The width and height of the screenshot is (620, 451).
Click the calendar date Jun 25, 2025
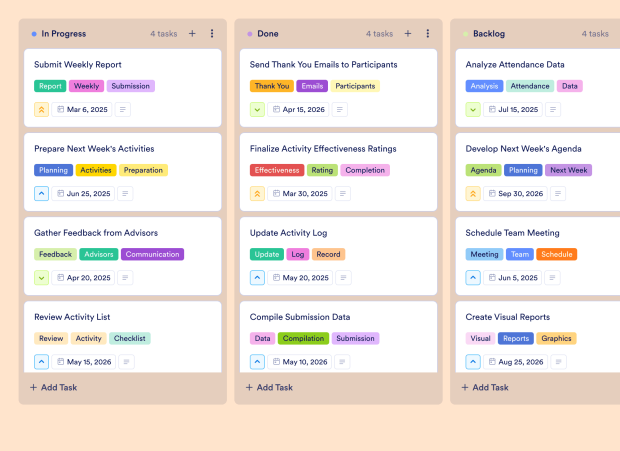click(x=84, y=194)
